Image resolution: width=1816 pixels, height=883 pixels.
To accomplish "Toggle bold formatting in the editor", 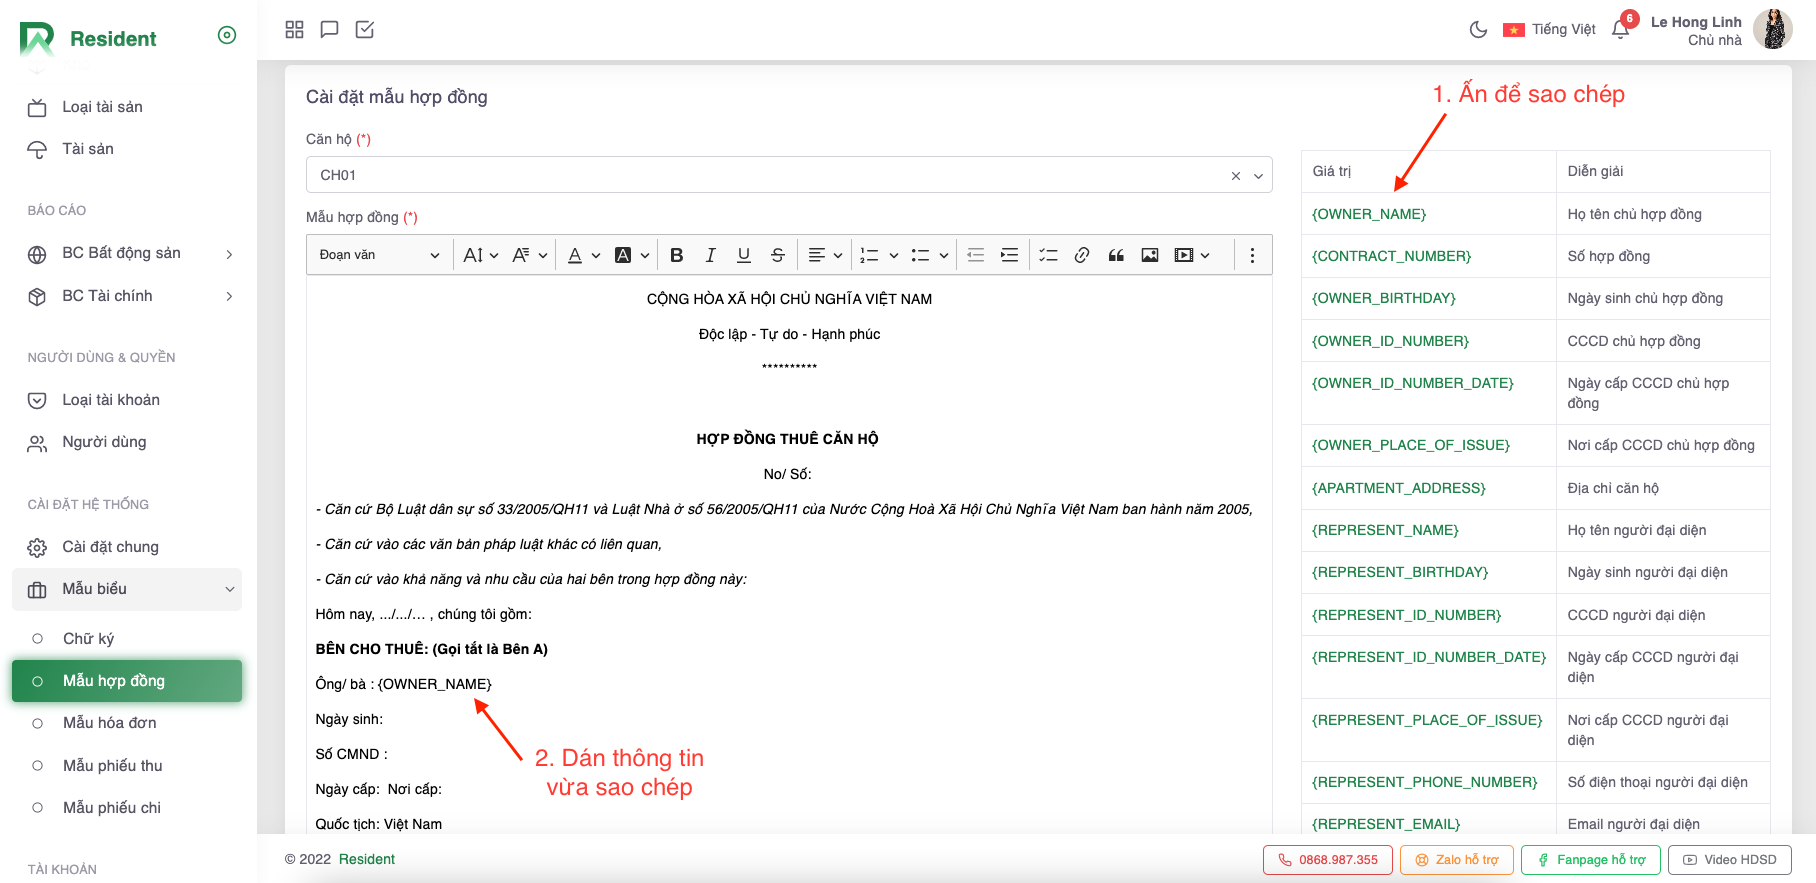I will [677, 255].
